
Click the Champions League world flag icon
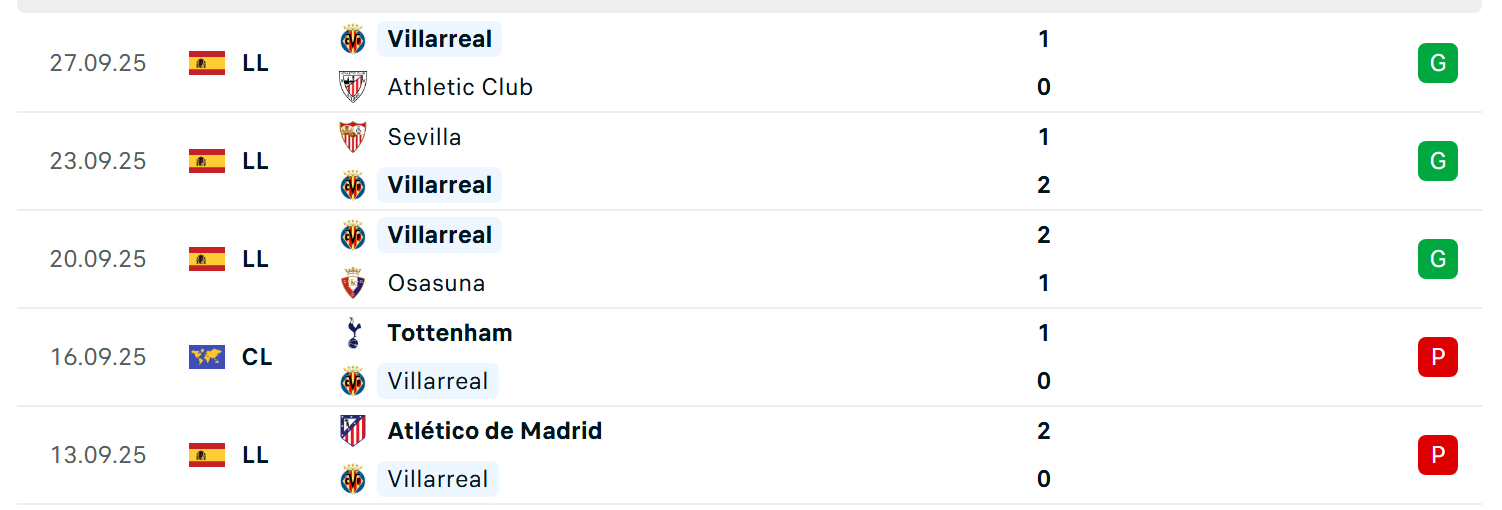coord(207,357)
